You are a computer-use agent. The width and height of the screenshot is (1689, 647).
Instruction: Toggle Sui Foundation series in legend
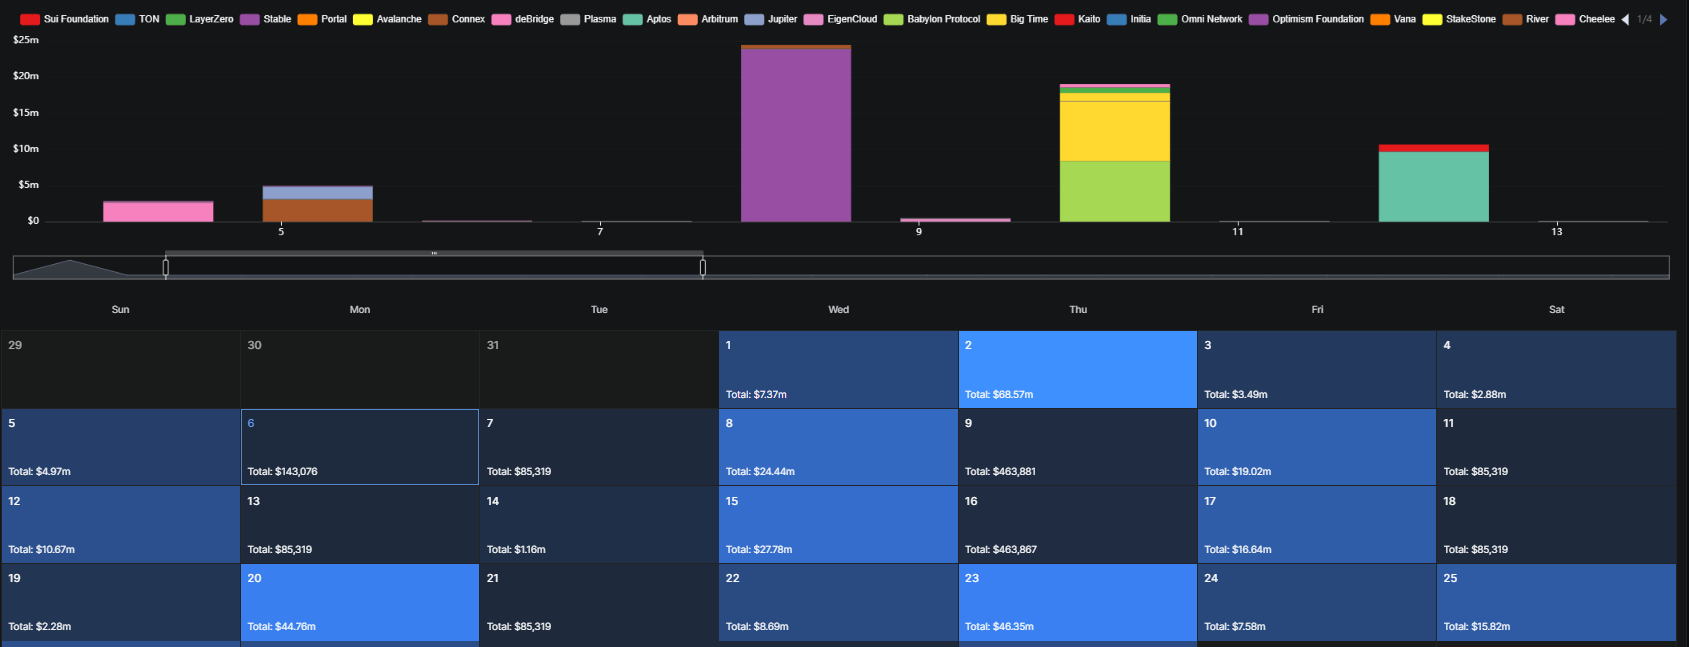click(x=65, y=19)
